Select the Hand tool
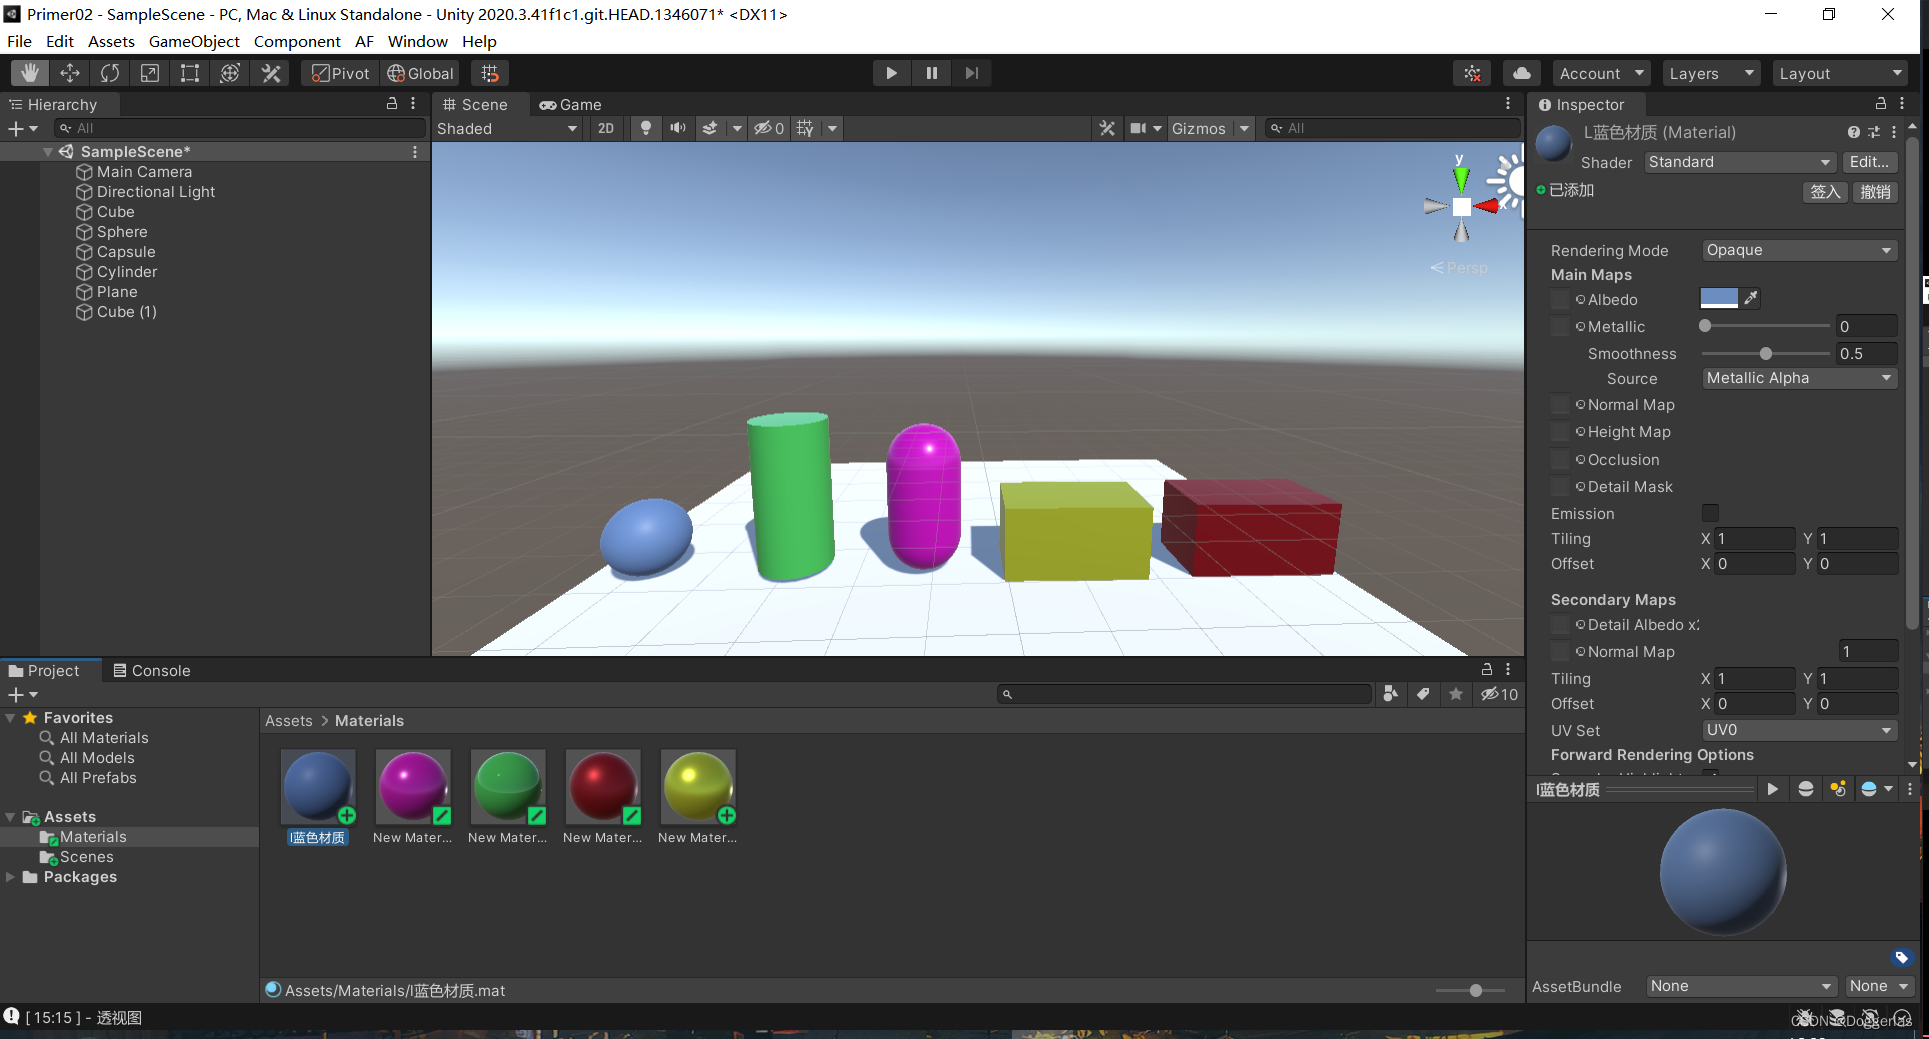This screenshot has height=1039, width=1929. (x=30, y=73)
